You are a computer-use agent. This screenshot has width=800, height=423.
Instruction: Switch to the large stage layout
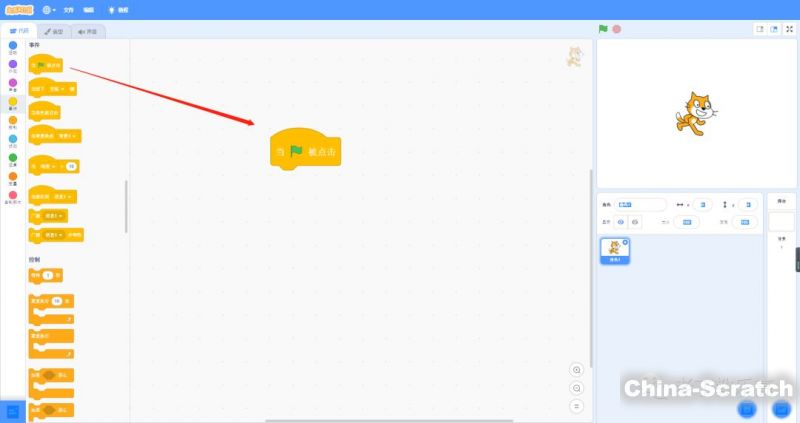(773, 29)
